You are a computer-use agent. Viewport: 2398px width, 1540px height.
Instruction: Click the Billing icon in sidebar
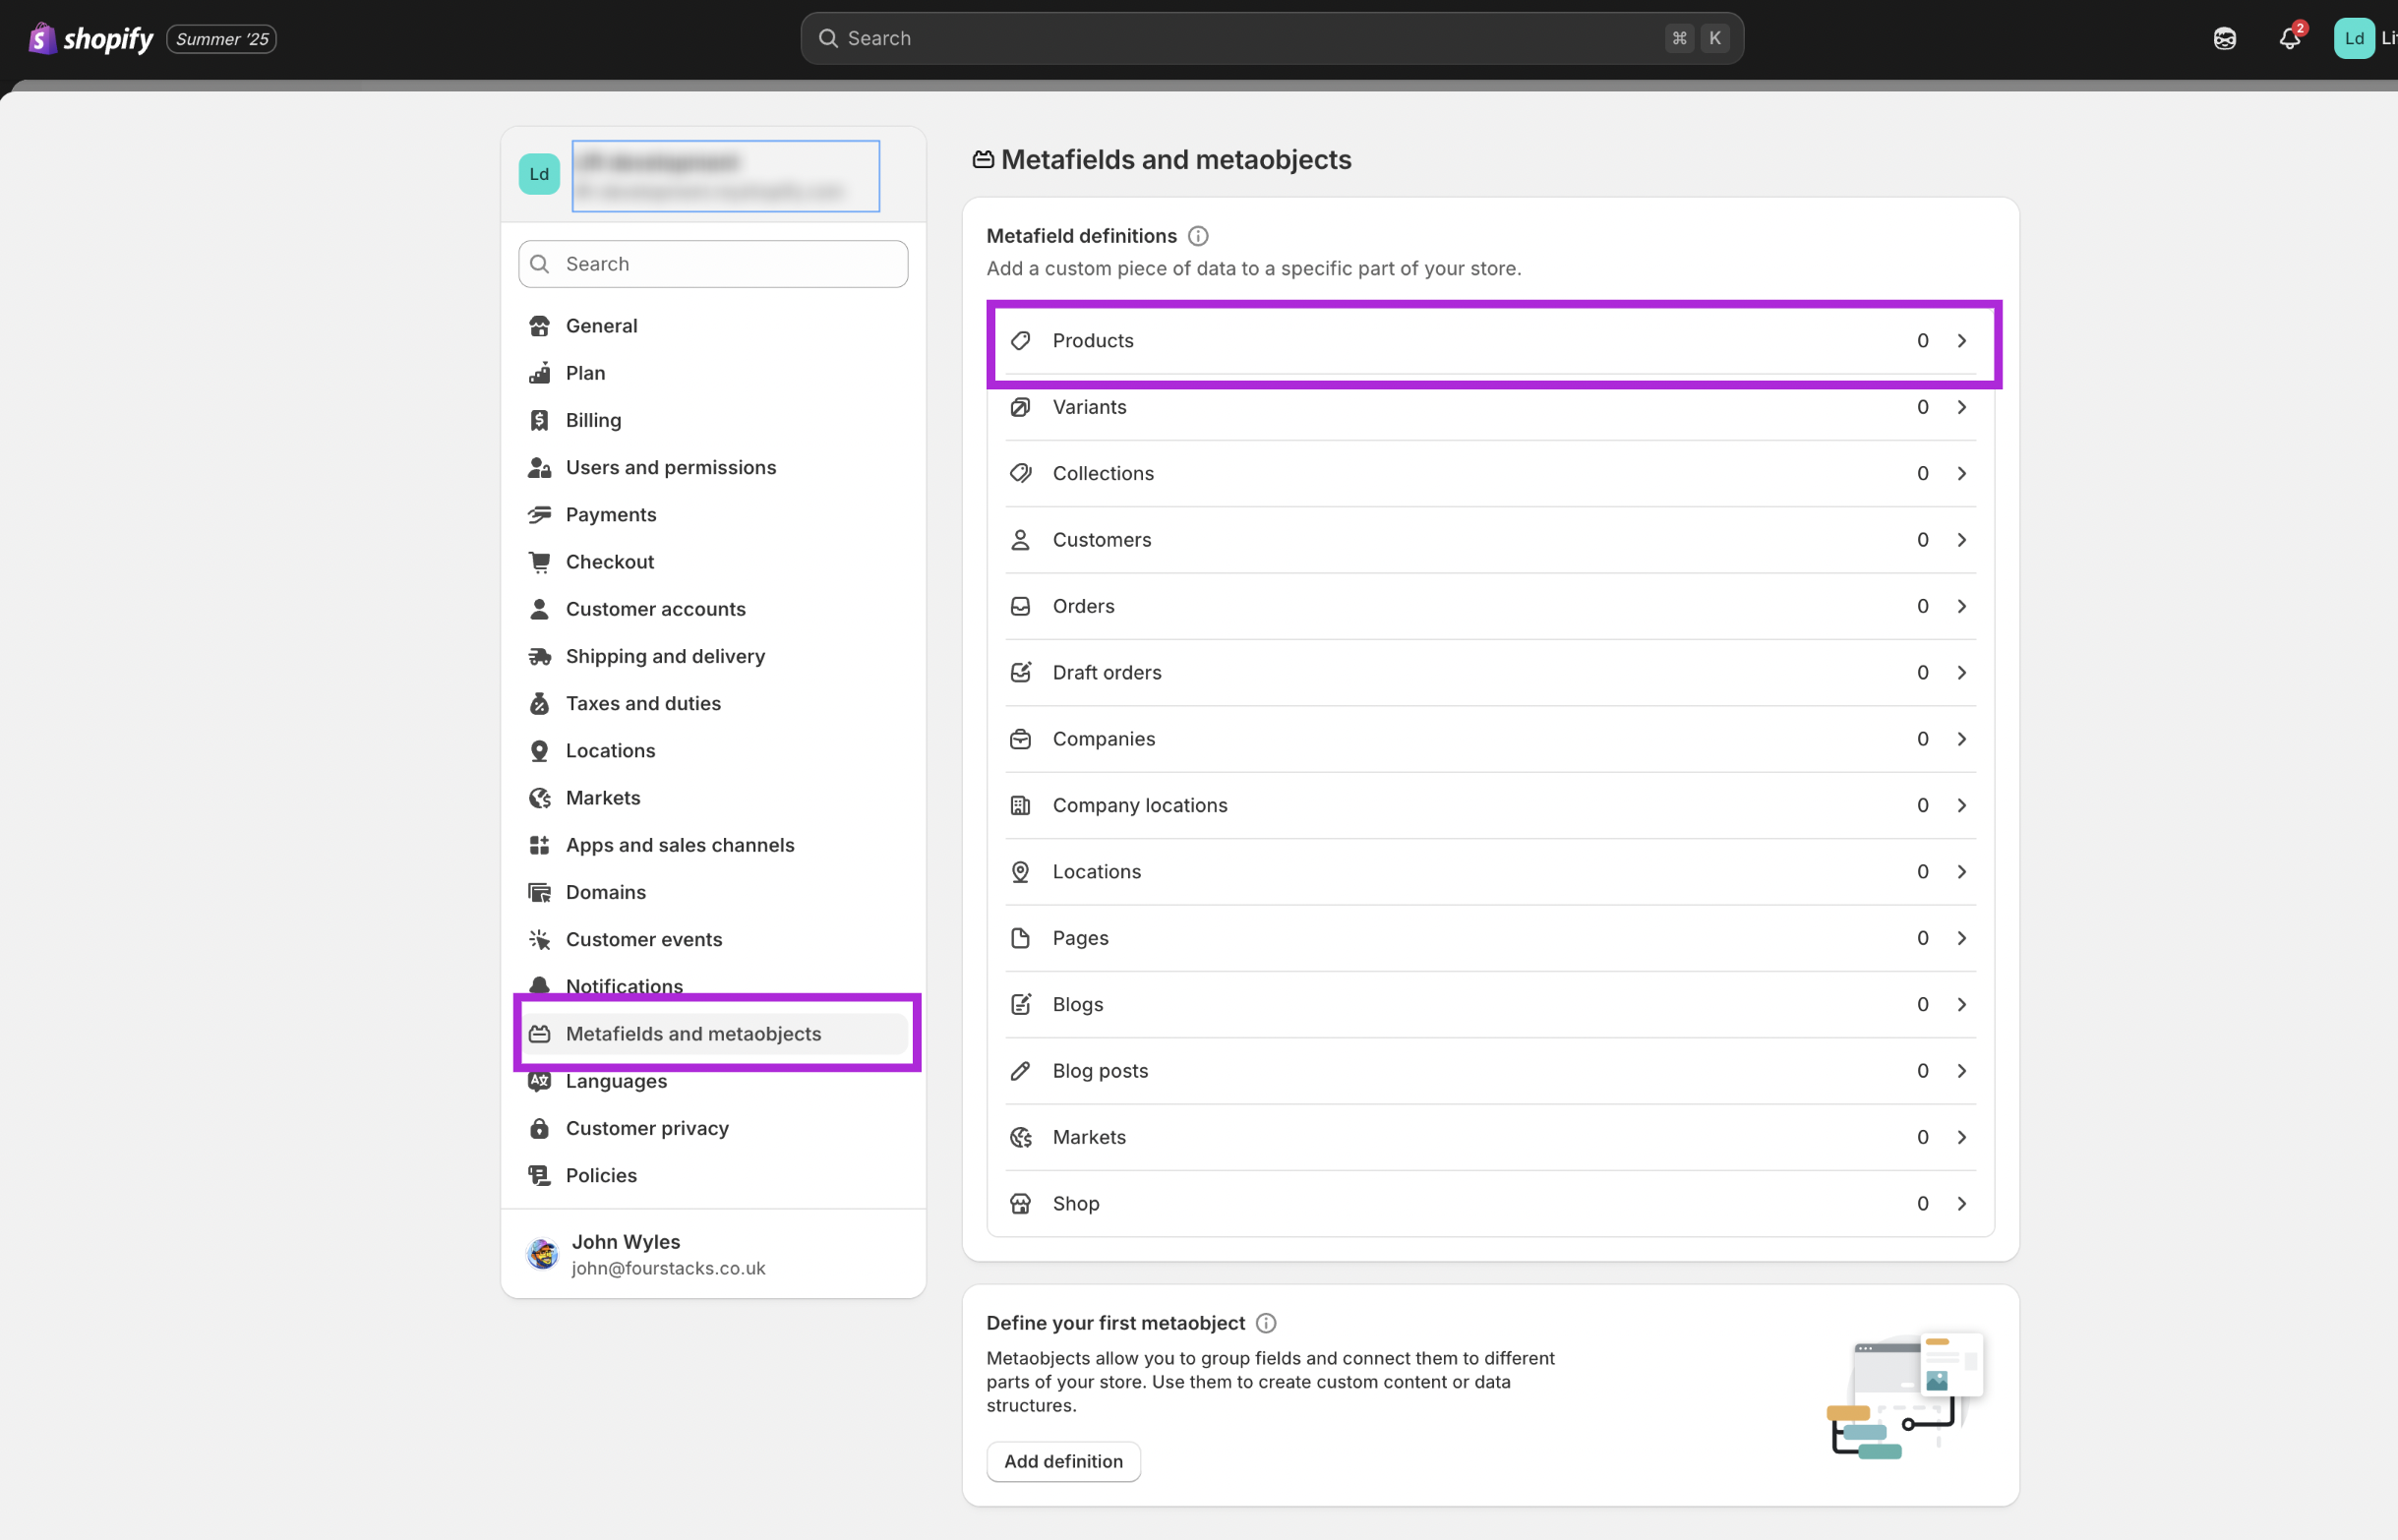pyautogui.click(x=539, y=420)
